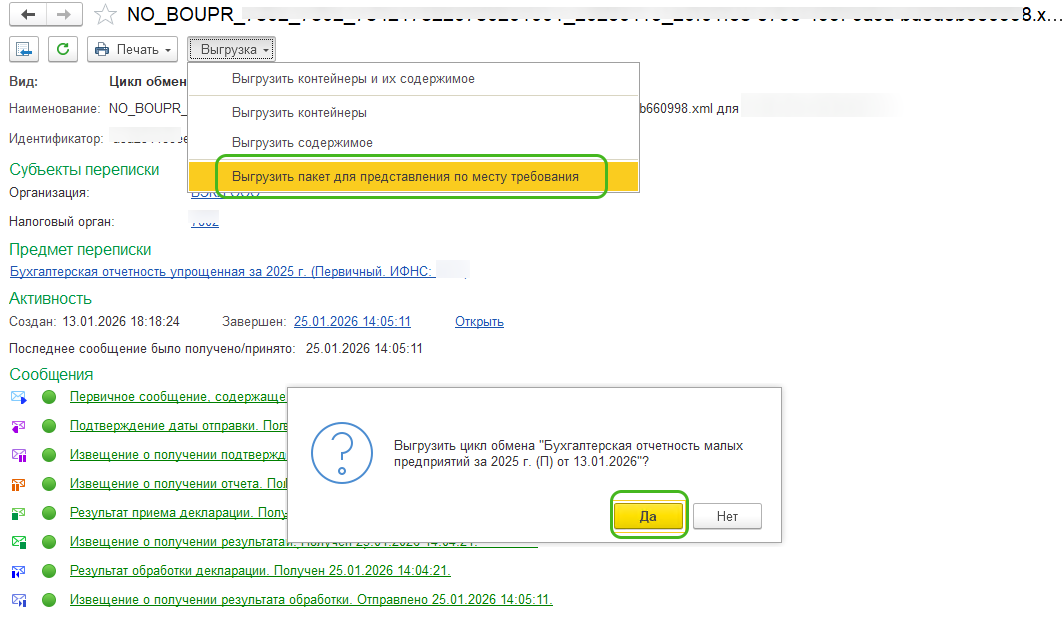Click the icon beside Извещение о получении подтверждения
This screenshot has height=635, width=1064.
tap(18, 455)
